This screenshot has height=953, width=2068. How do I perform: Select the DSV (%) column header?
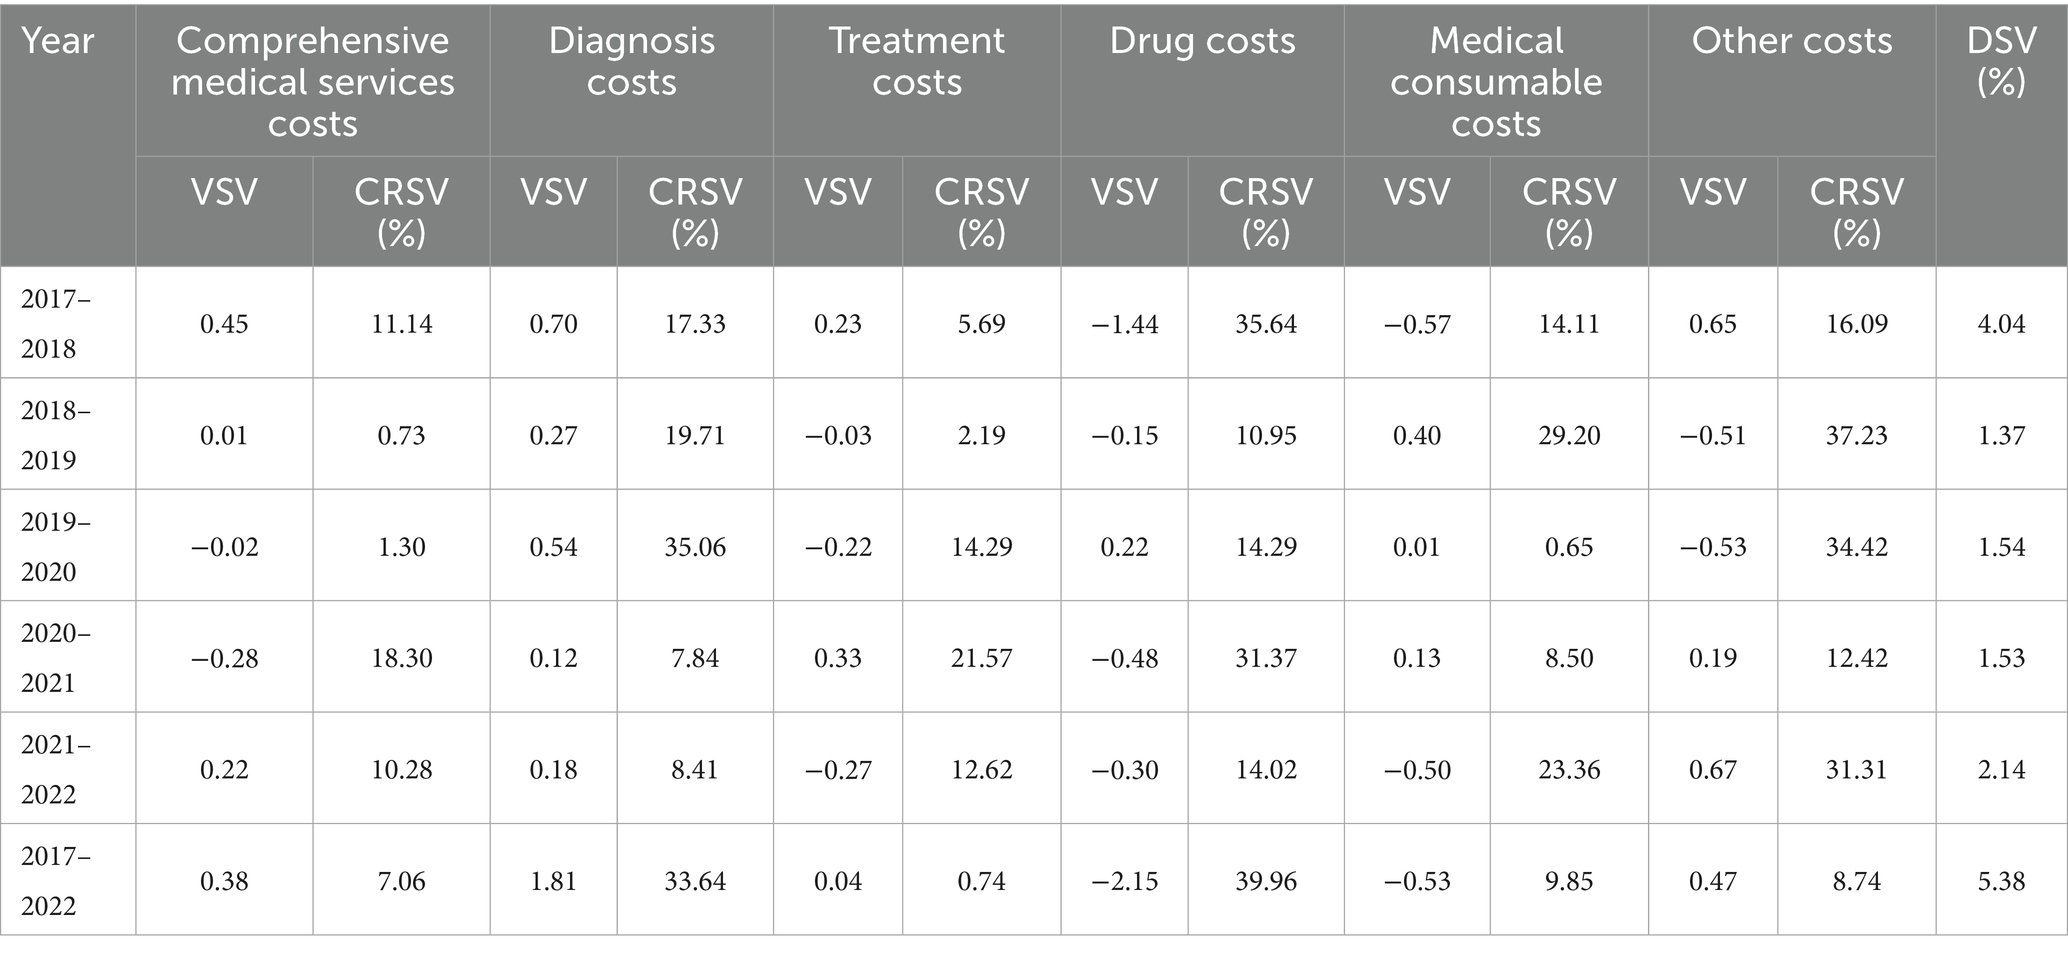pyautogui.click(x=2001, y=61)
